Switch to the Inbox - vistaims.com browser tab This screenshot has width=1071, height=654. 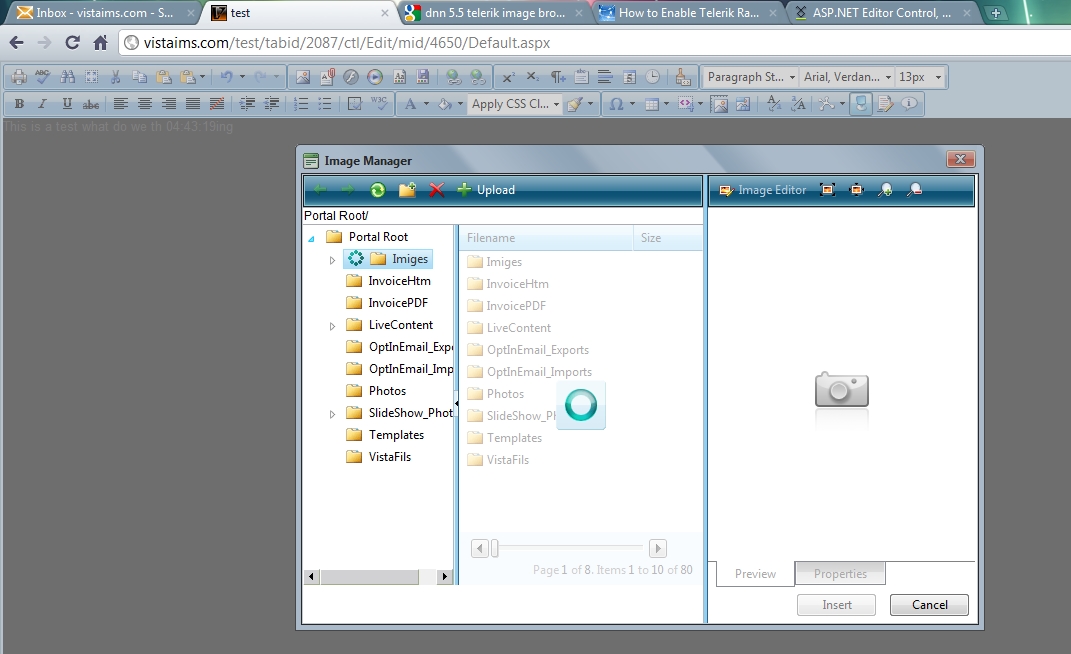tap(106, 12)
